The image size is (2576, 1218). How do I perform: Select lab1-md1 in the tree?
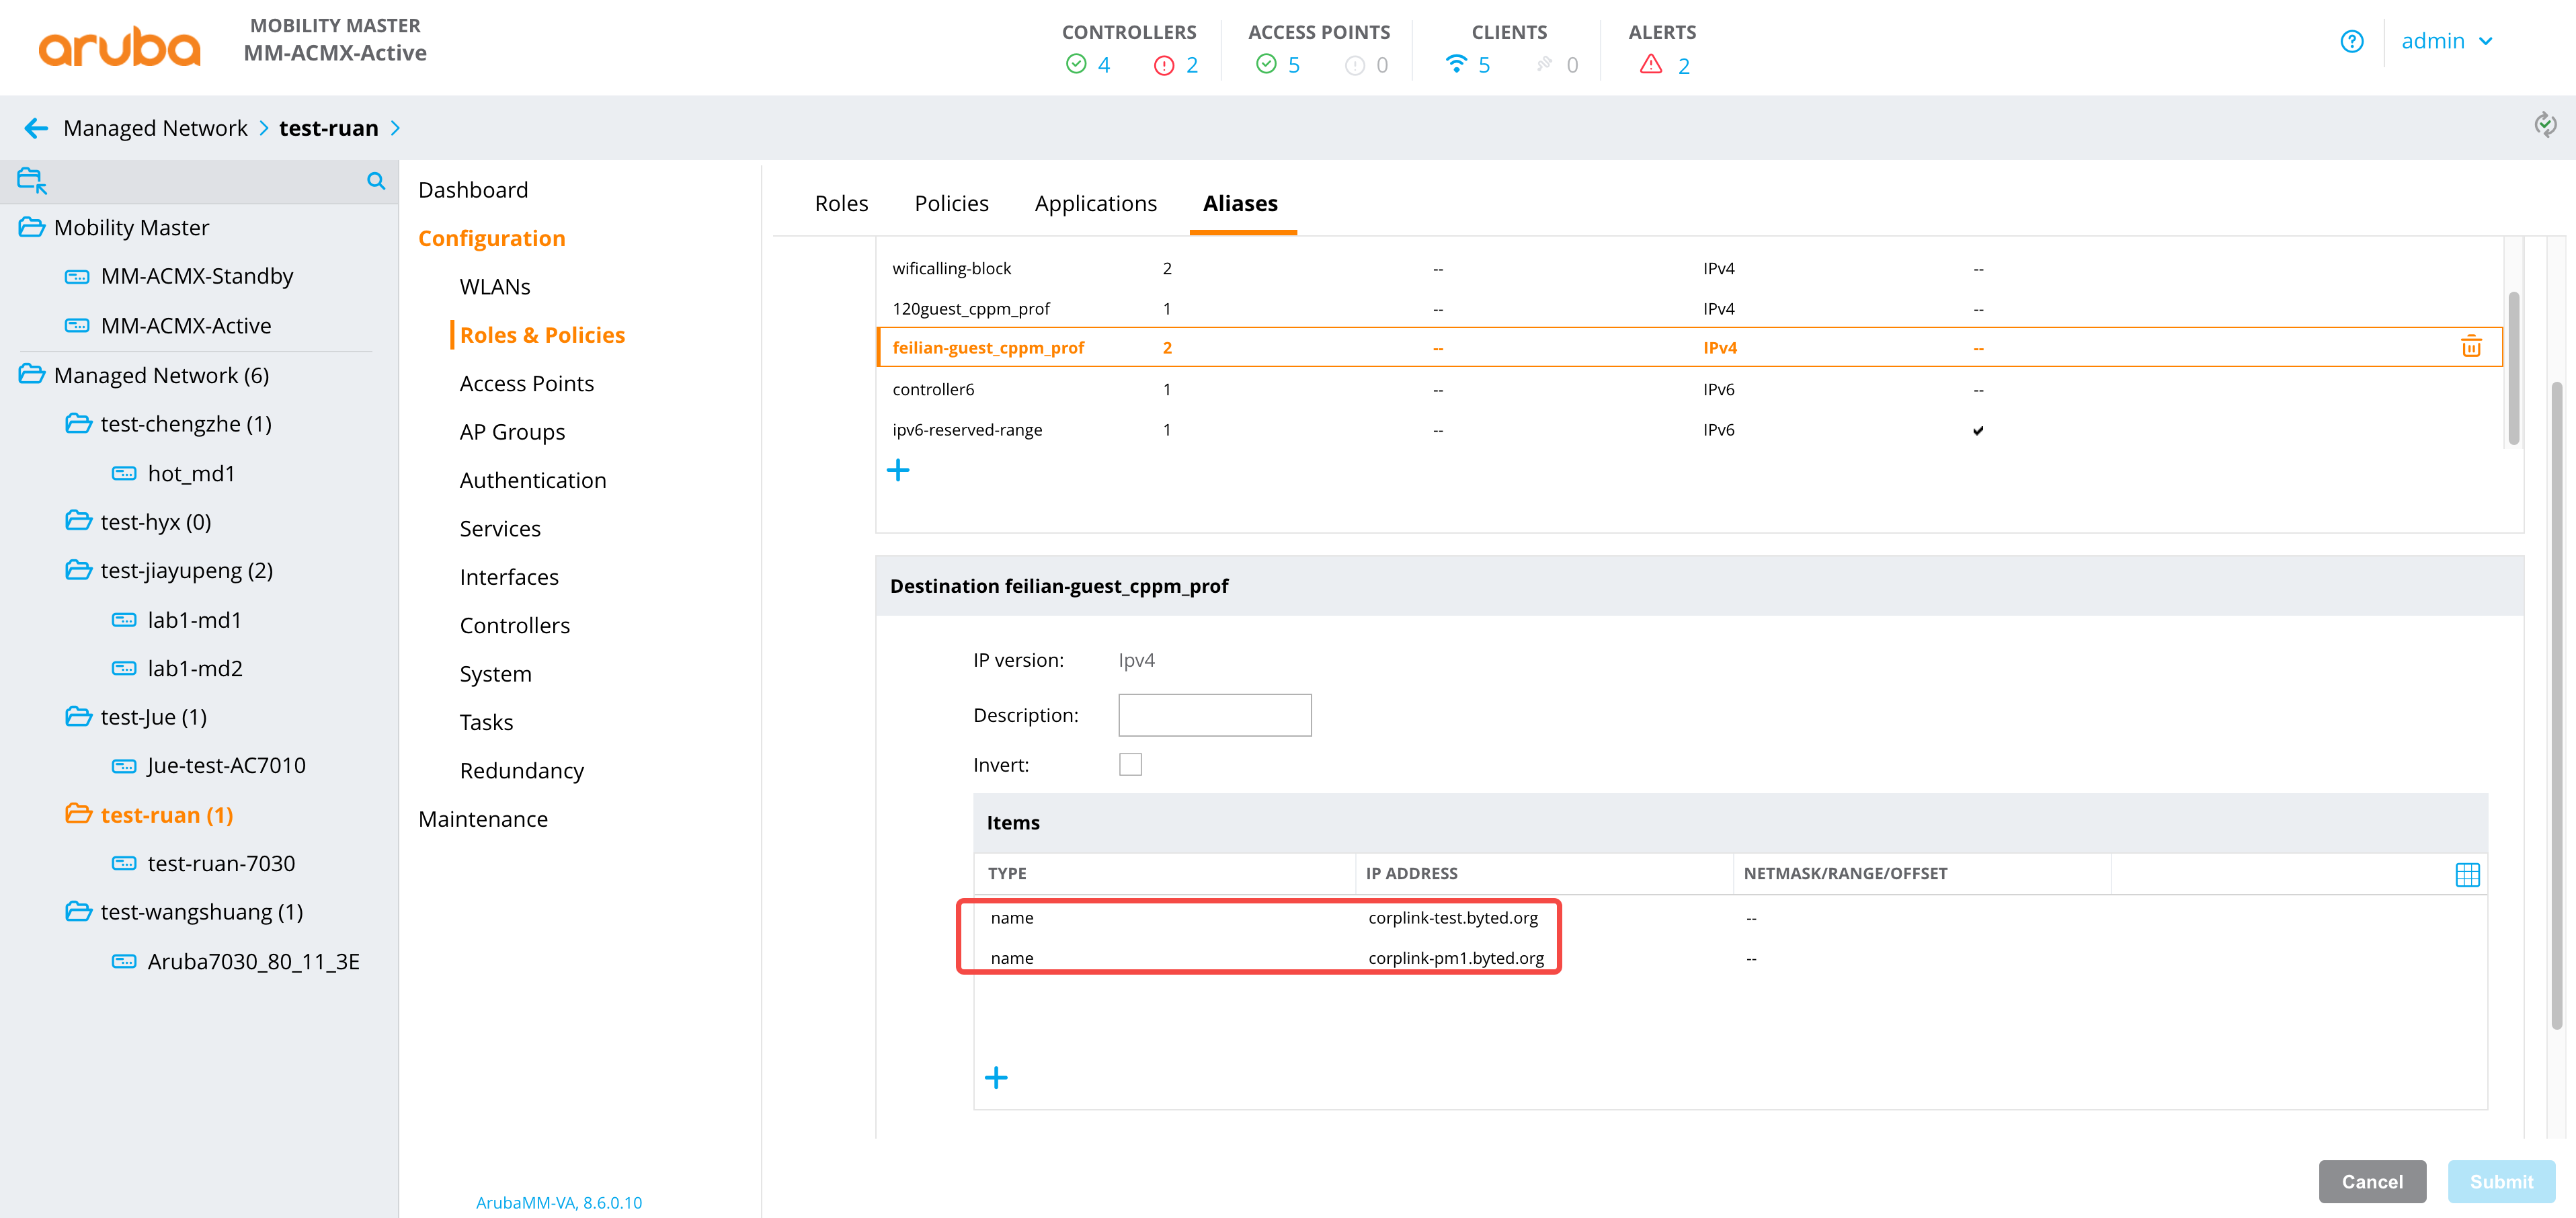pyautogui.click(x=195, y=620)
